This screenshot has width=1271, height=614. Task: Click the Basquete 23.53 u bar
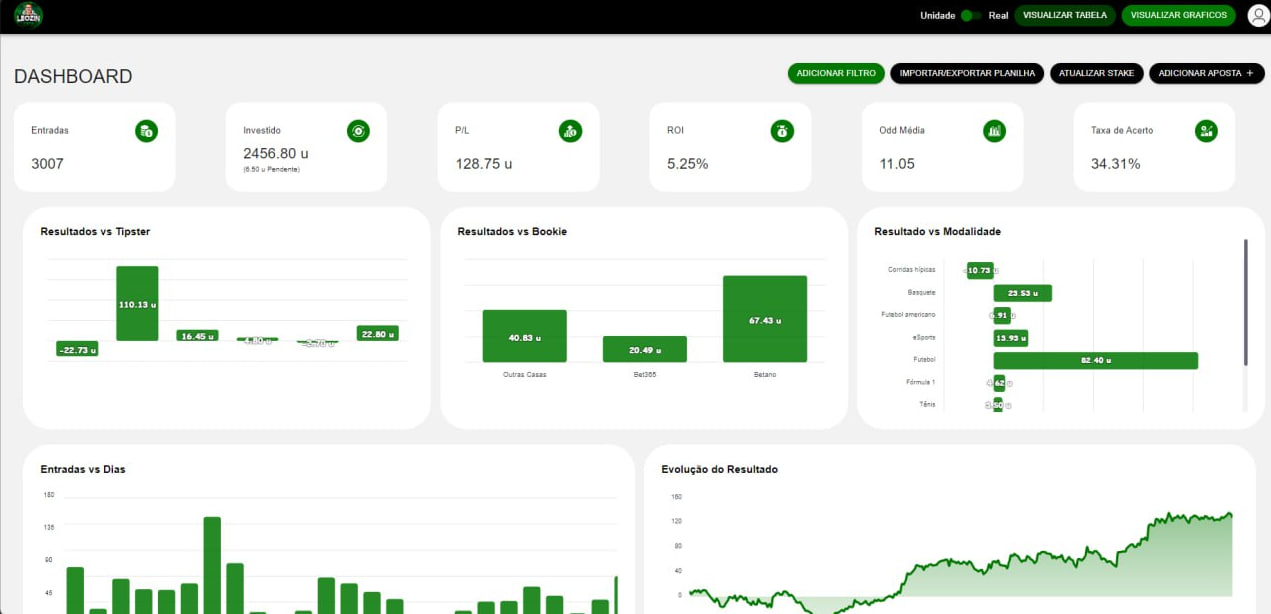coord(1022,293)
